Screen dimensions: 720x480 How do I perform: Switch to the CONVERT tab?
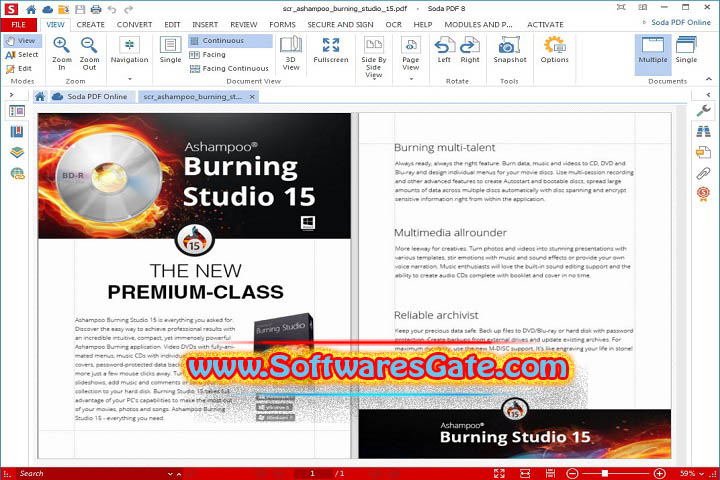click(x=134, y=25)
